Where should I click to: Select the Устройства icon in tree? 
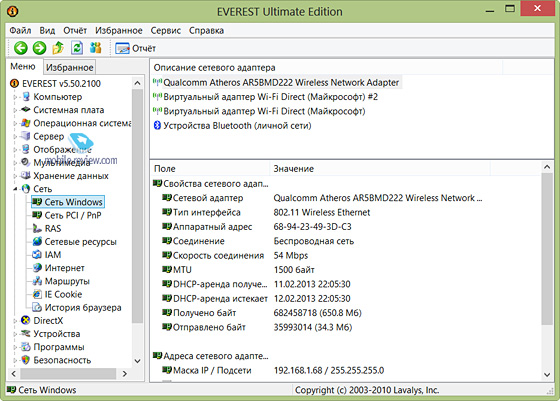[x=26, y=334]
